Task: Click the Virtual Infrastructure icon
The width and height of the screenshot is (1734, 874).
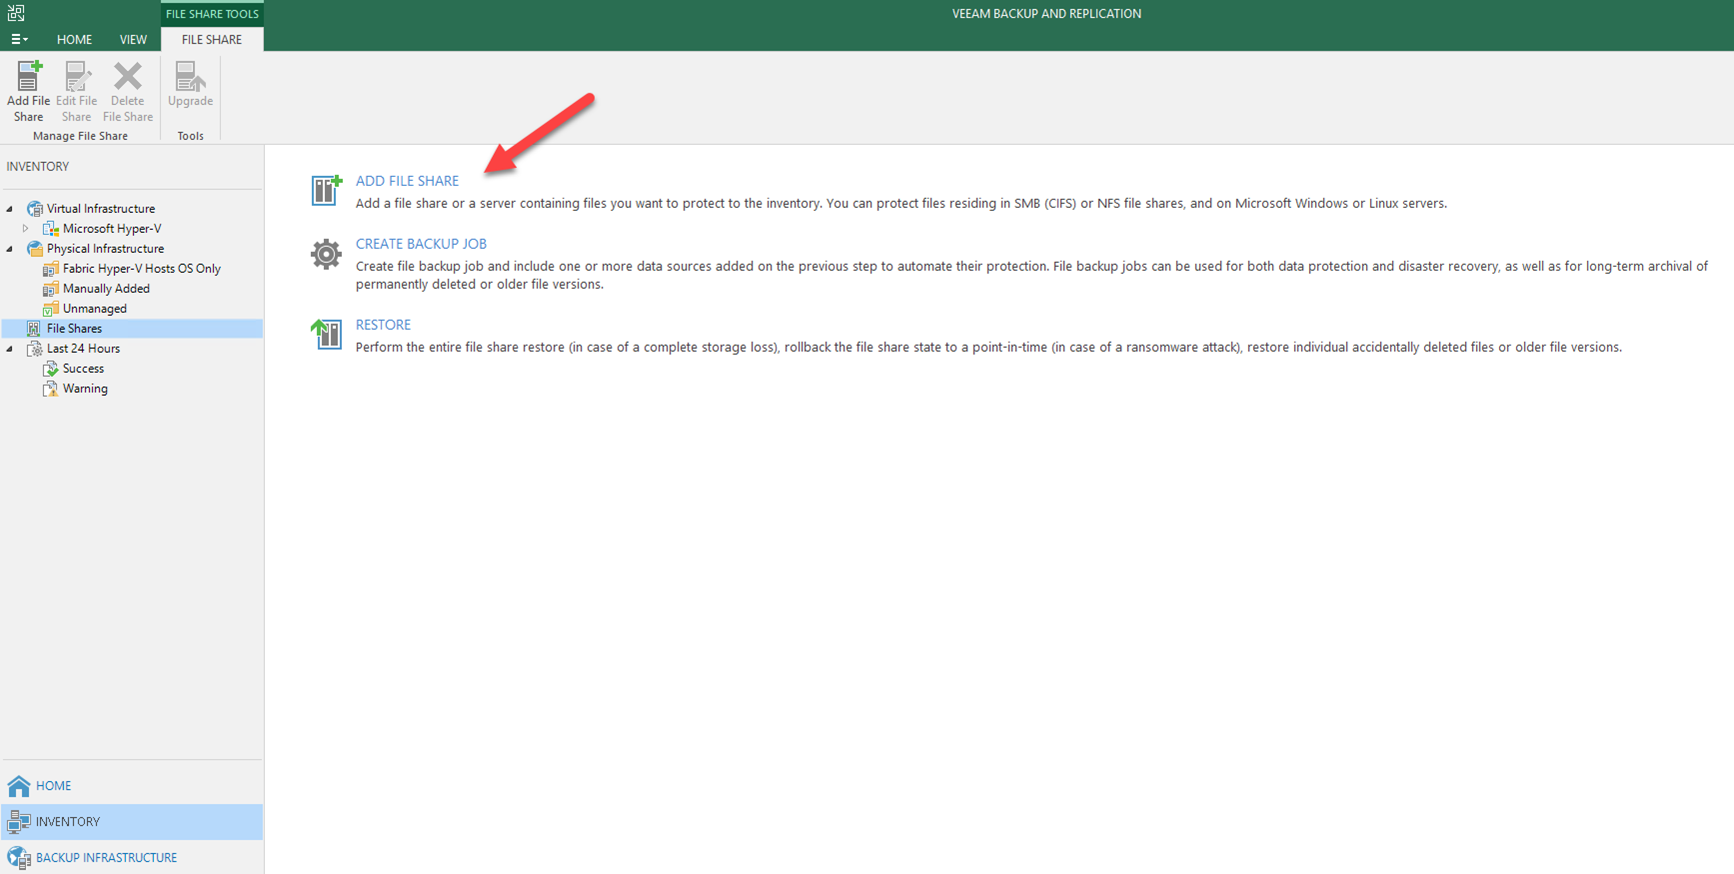Action: click(x=35, y=209)
